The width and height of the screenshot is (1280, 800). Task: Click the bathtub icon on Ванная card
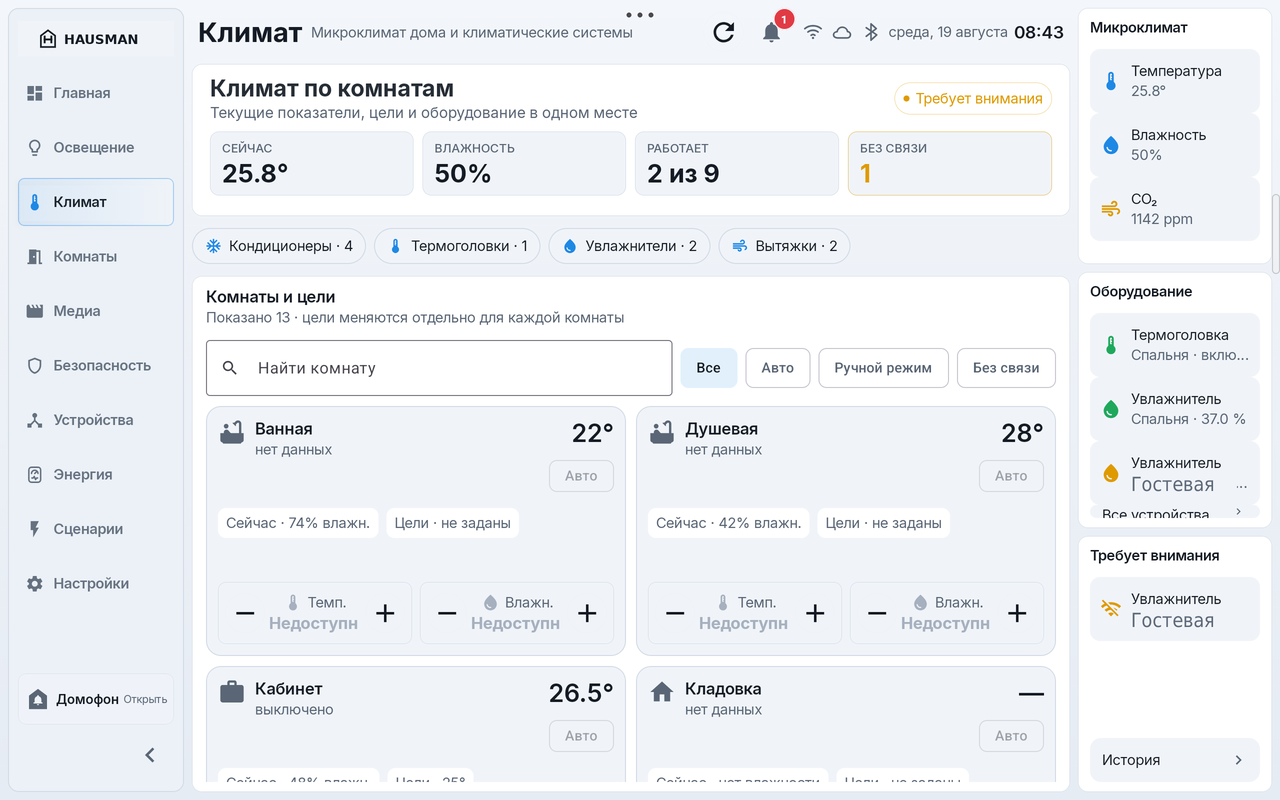[232, 433]
